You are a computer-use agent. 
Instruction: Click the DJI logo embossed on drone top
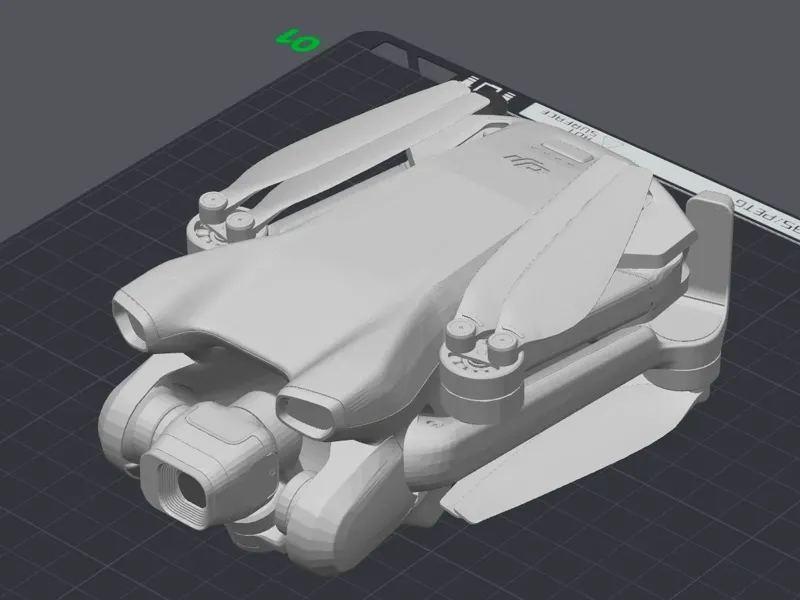point(526,162)
